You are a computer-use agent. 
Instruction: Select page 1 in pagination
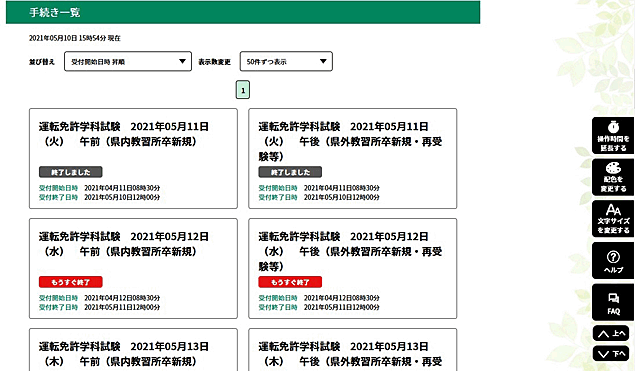[x=243, y=90]
